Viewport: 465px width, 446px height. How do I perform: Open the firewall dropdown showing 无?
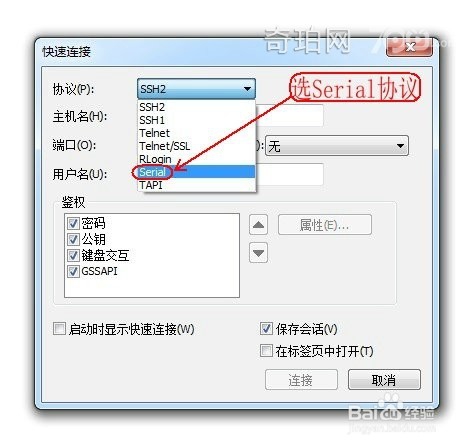tap(337, 146)
